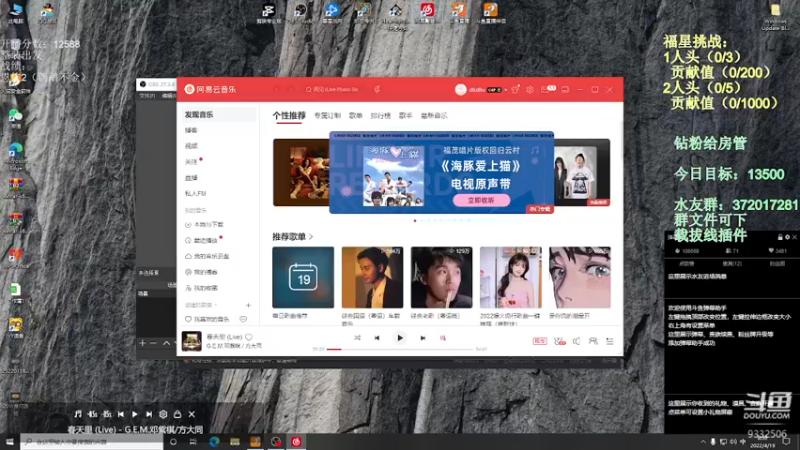
Task: Open listen-together headphones icon
Action: coord(593,341)
